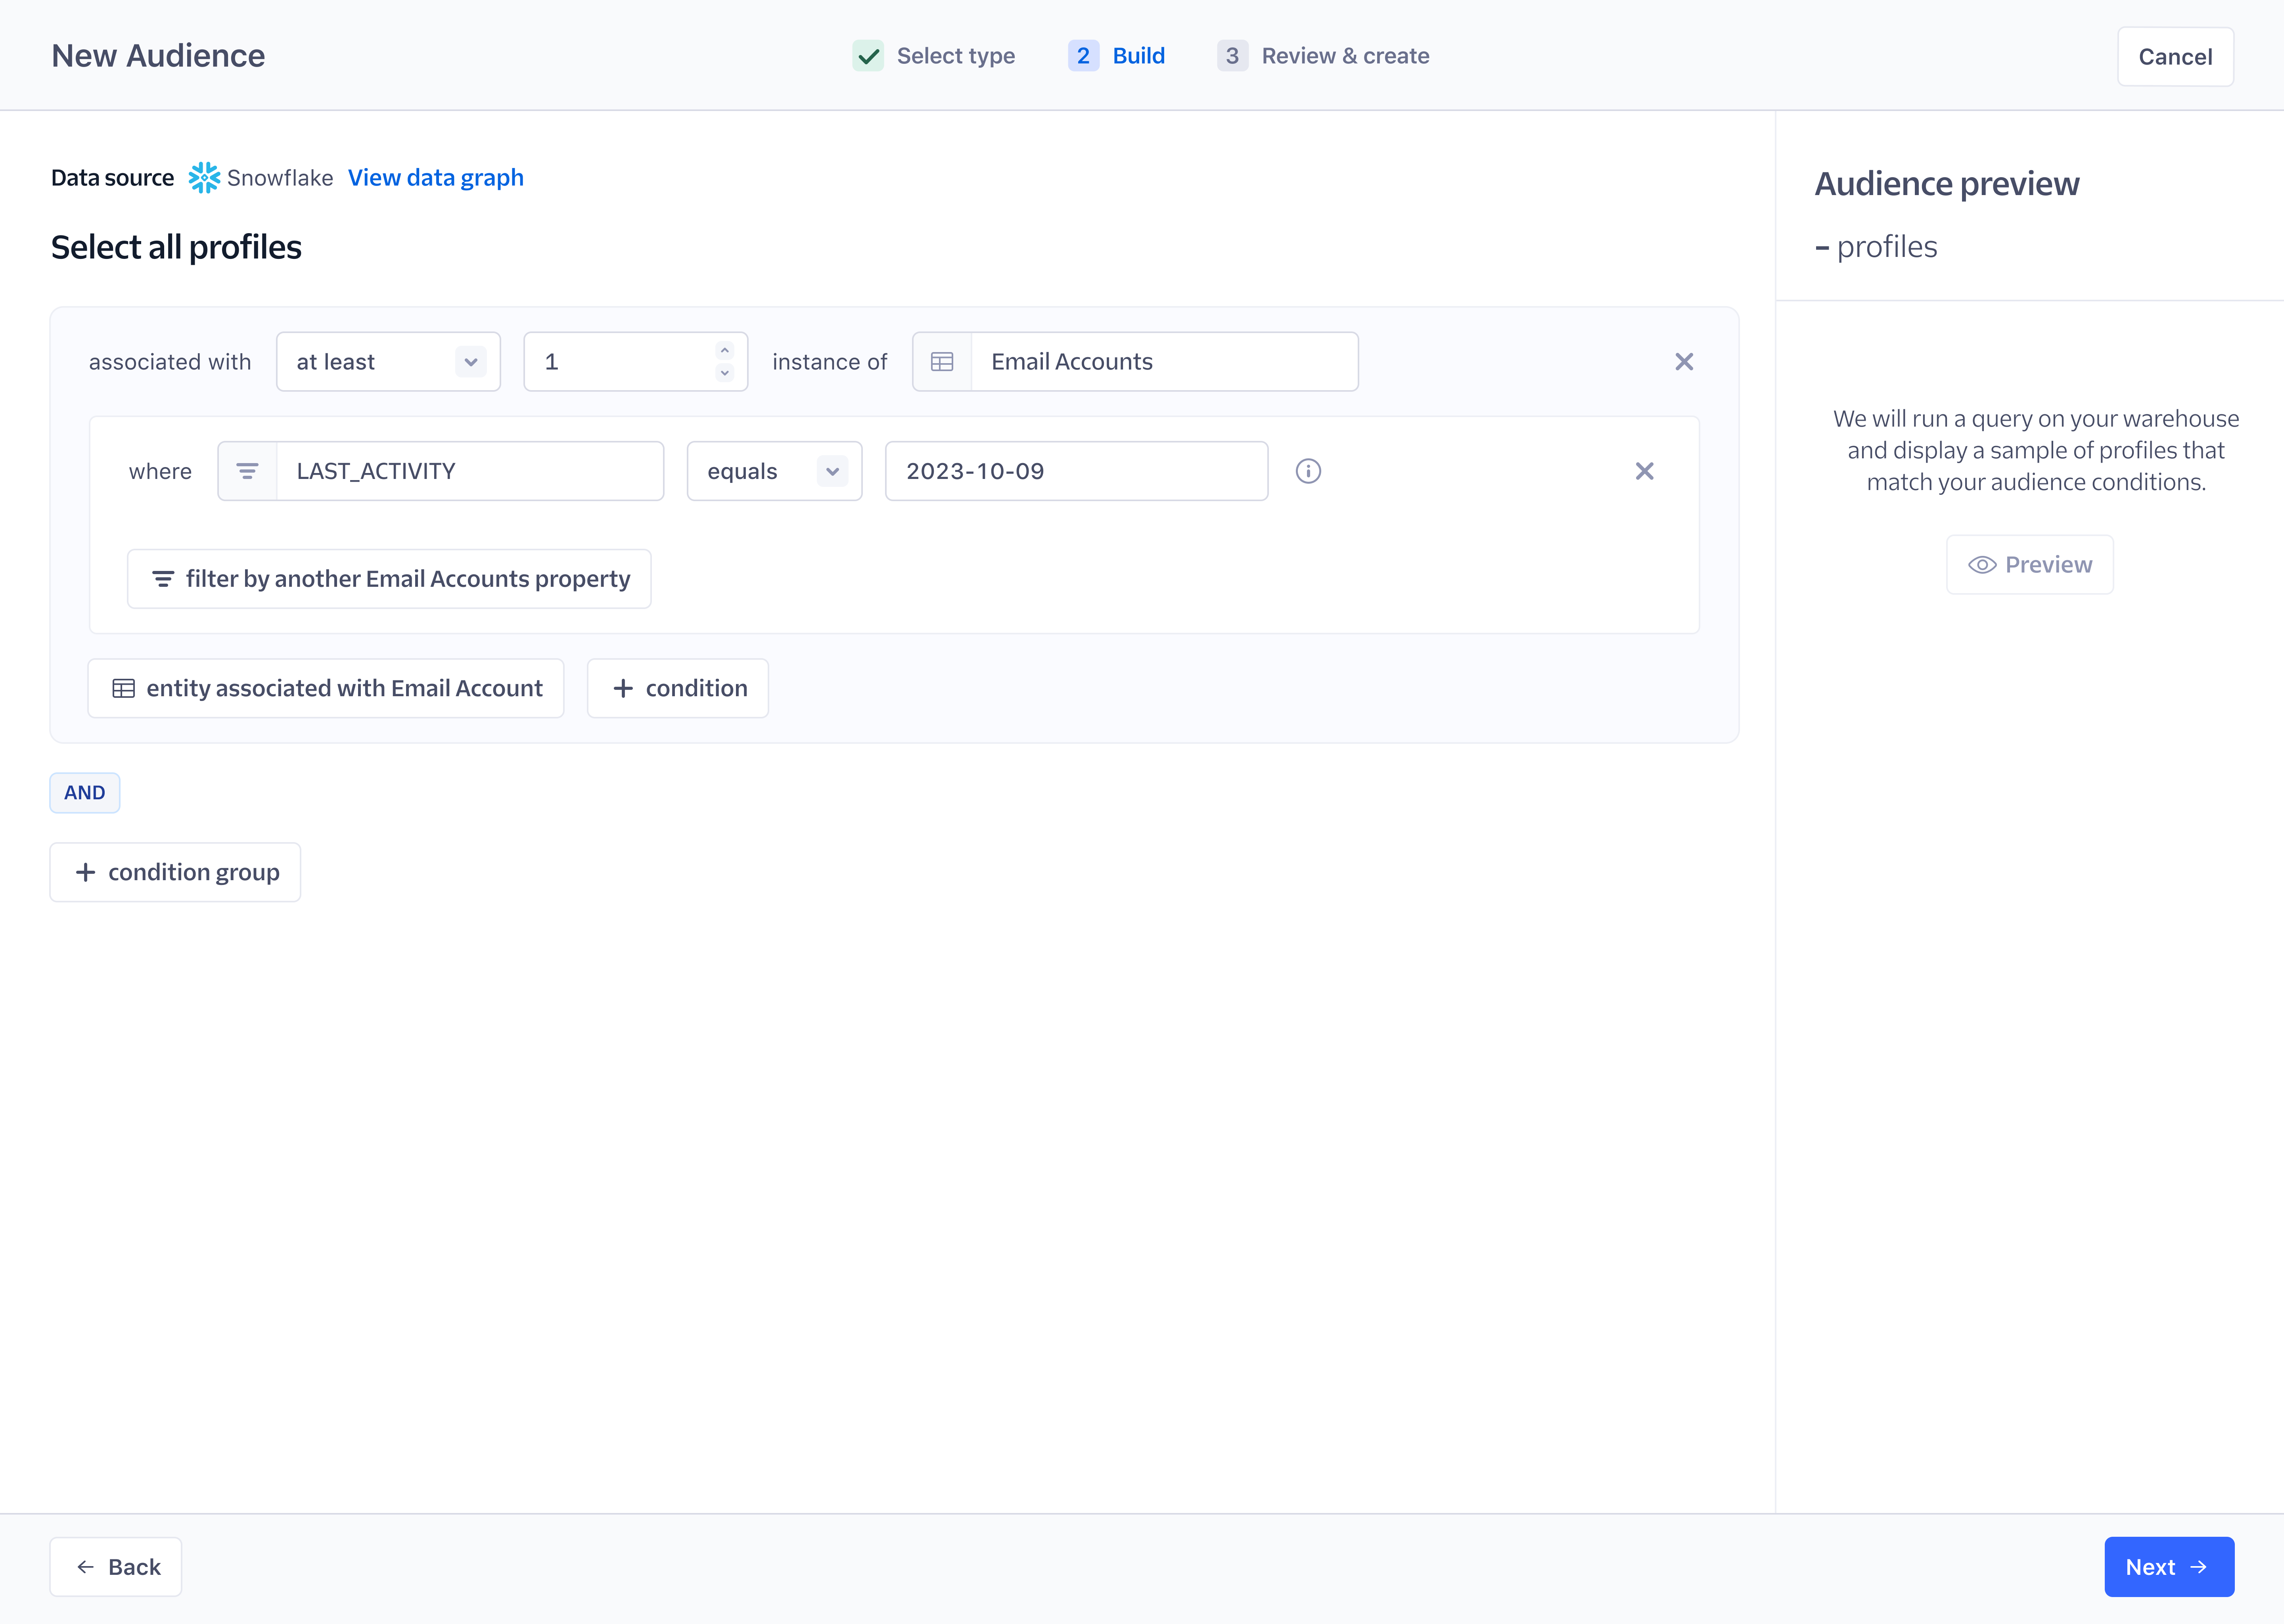Click the filter icon on LAST_ACTIVITY row
This screenshot has width=2284, height=1624.
point(248,469)
